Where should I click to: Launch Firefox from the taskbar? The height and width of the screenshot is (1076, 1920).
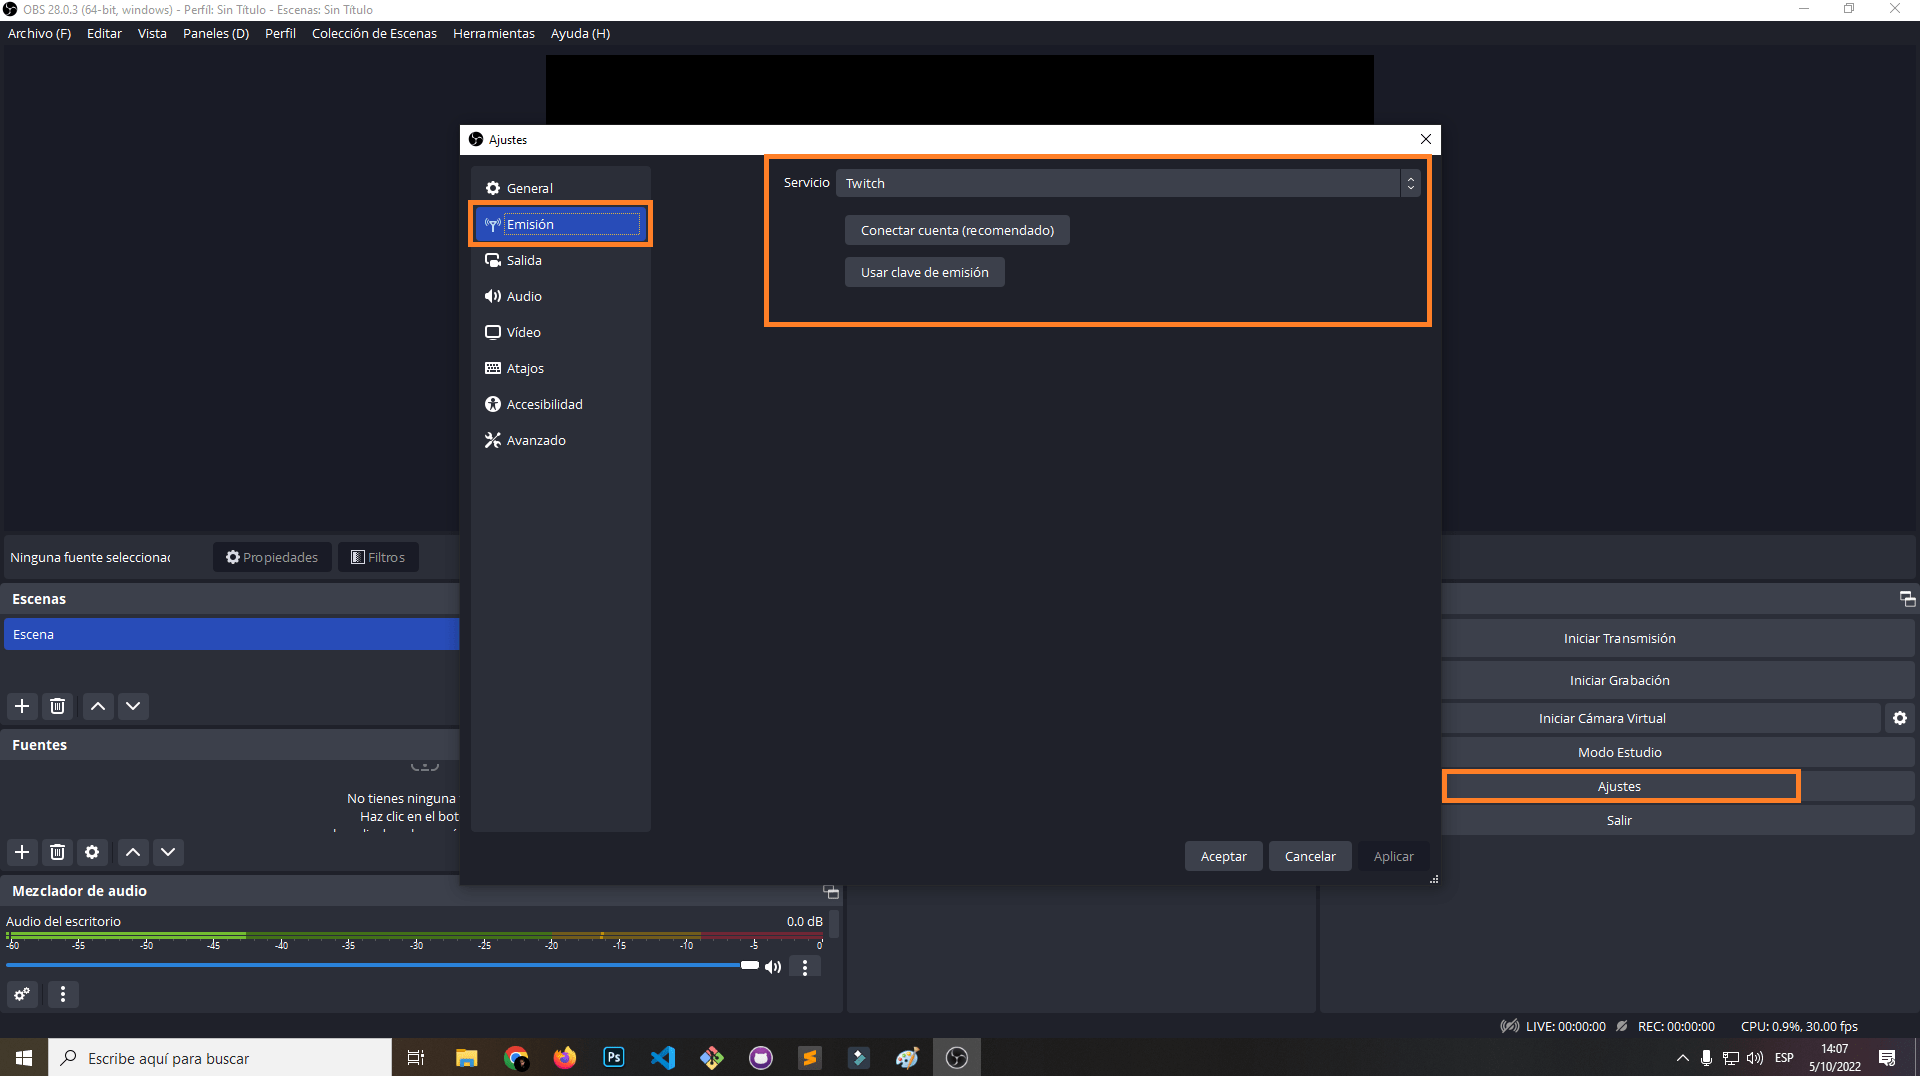pos(564,1057)
